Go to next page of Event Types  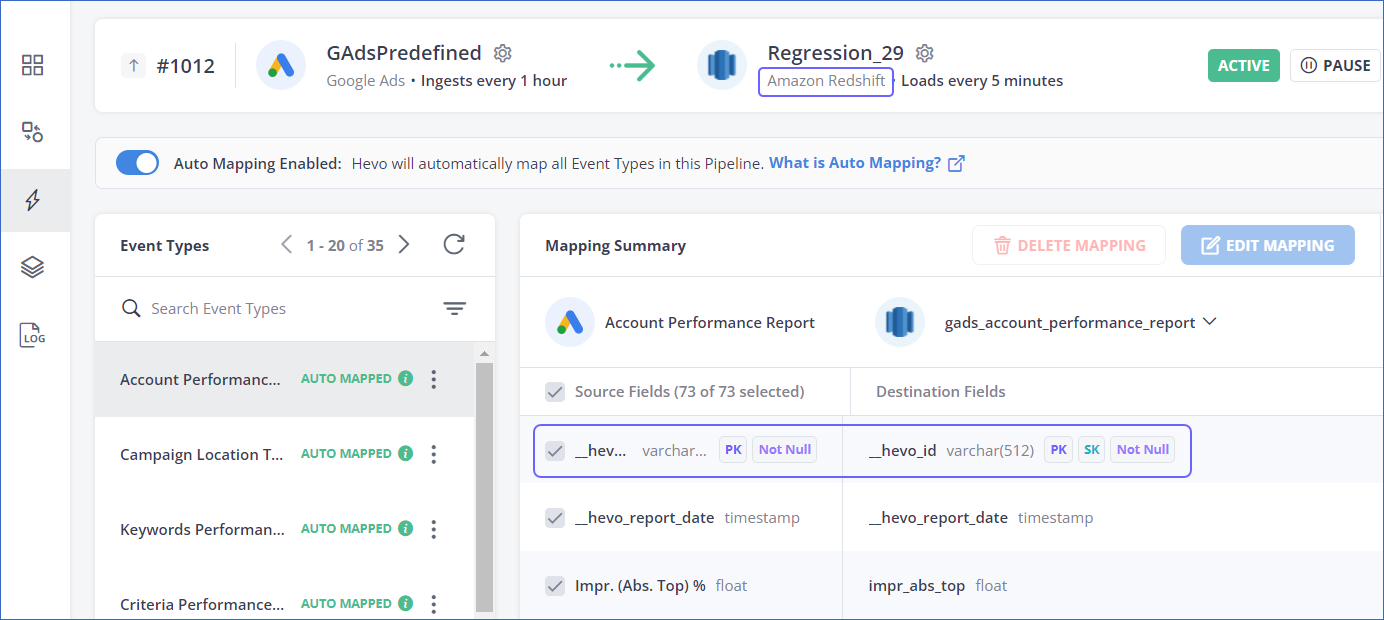403,243
